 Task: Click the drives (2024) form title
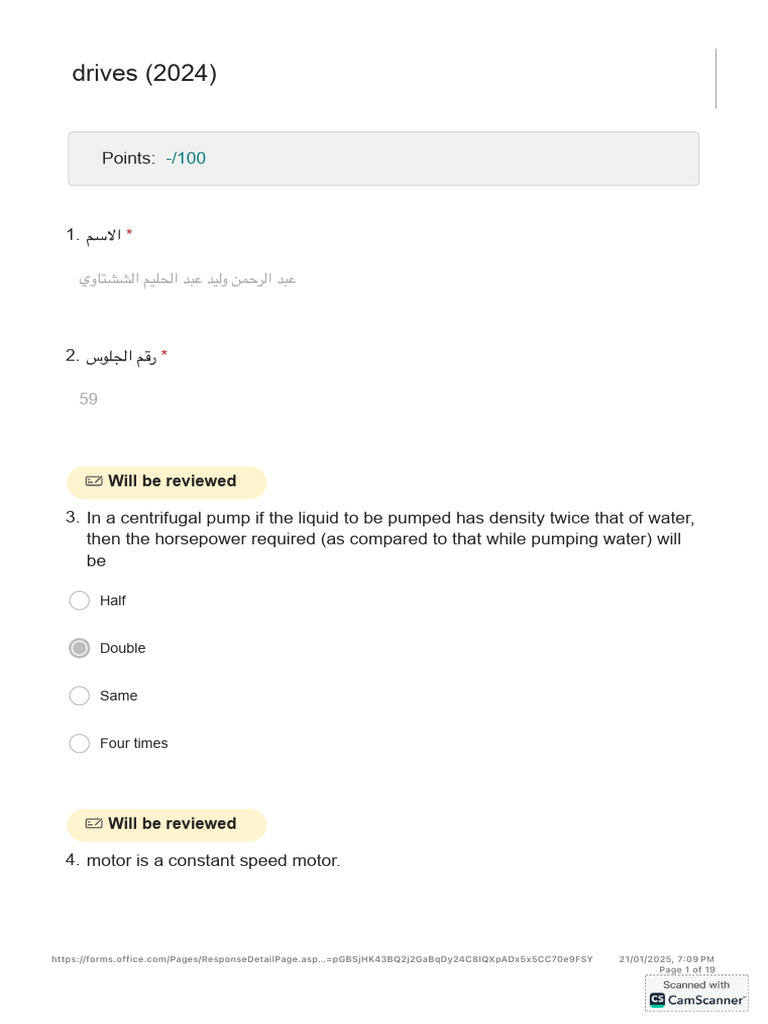144,73
